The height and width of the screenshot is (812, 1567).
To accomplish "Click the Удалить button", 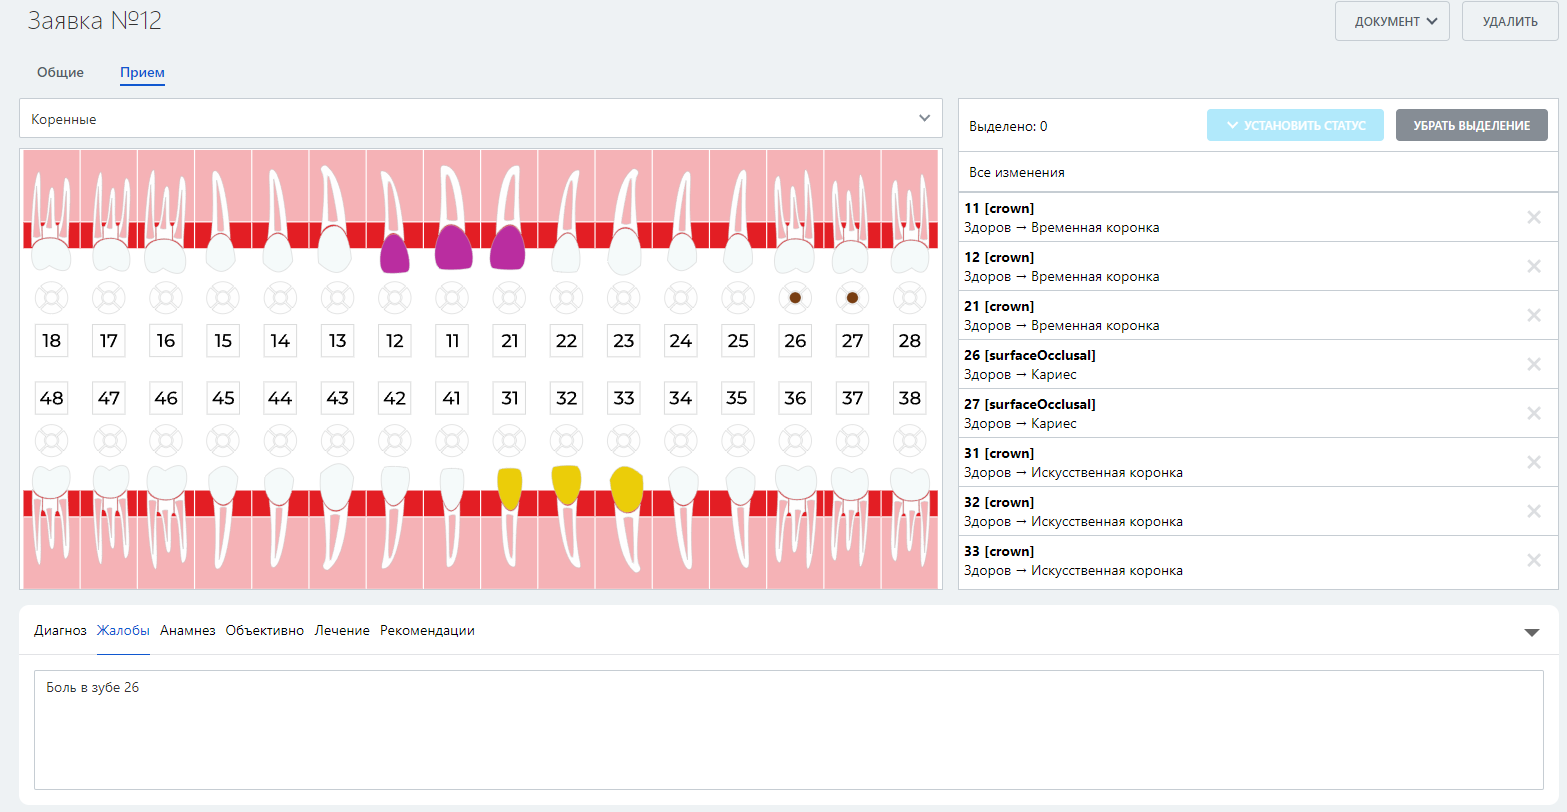I will [1509, 21].
